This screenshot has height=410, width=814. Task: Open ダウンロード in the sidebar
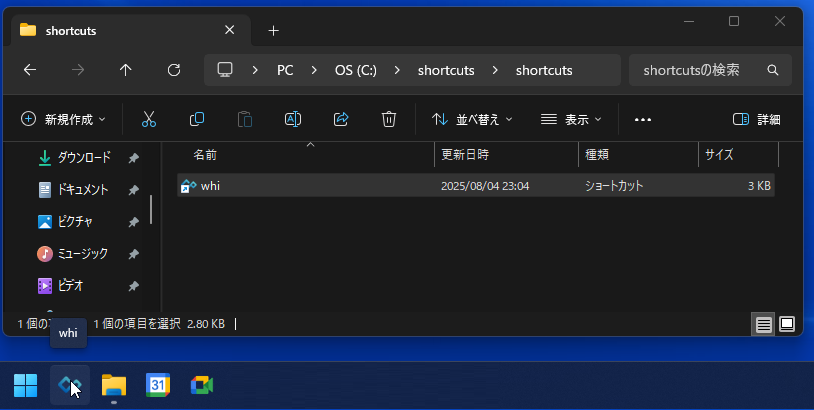(x=75, y=158)
